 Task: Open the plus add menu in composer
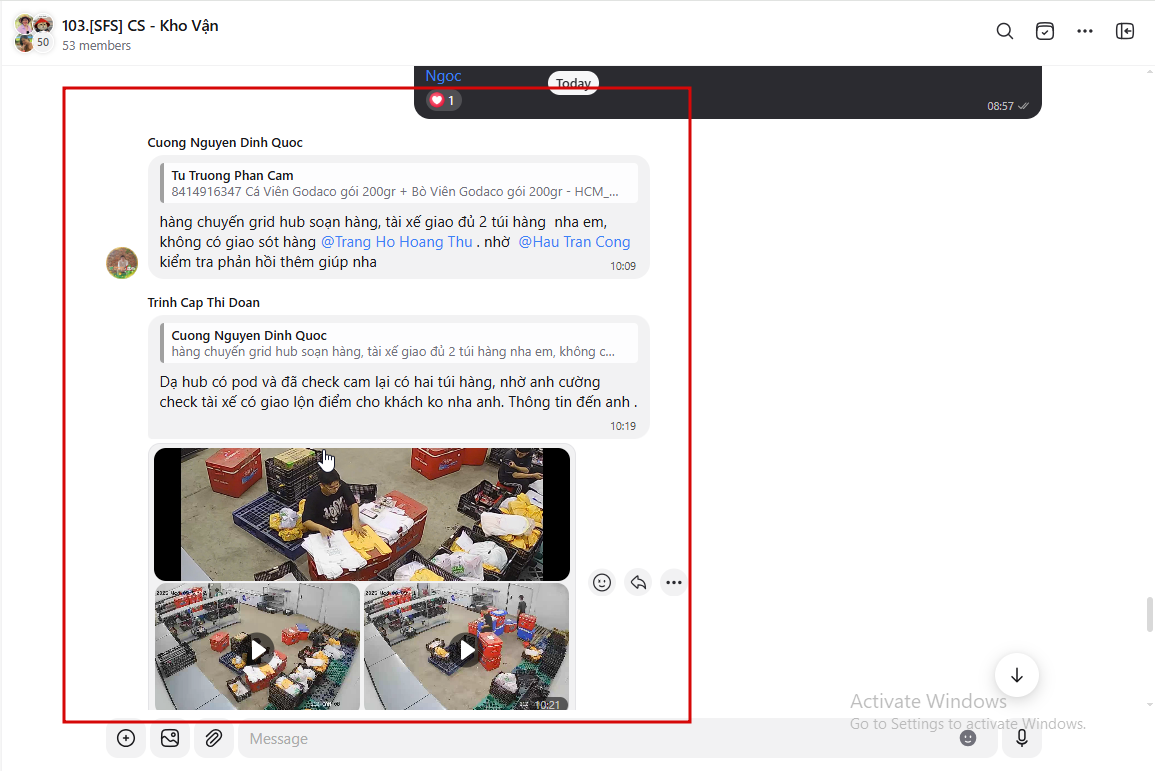(126, 738)
